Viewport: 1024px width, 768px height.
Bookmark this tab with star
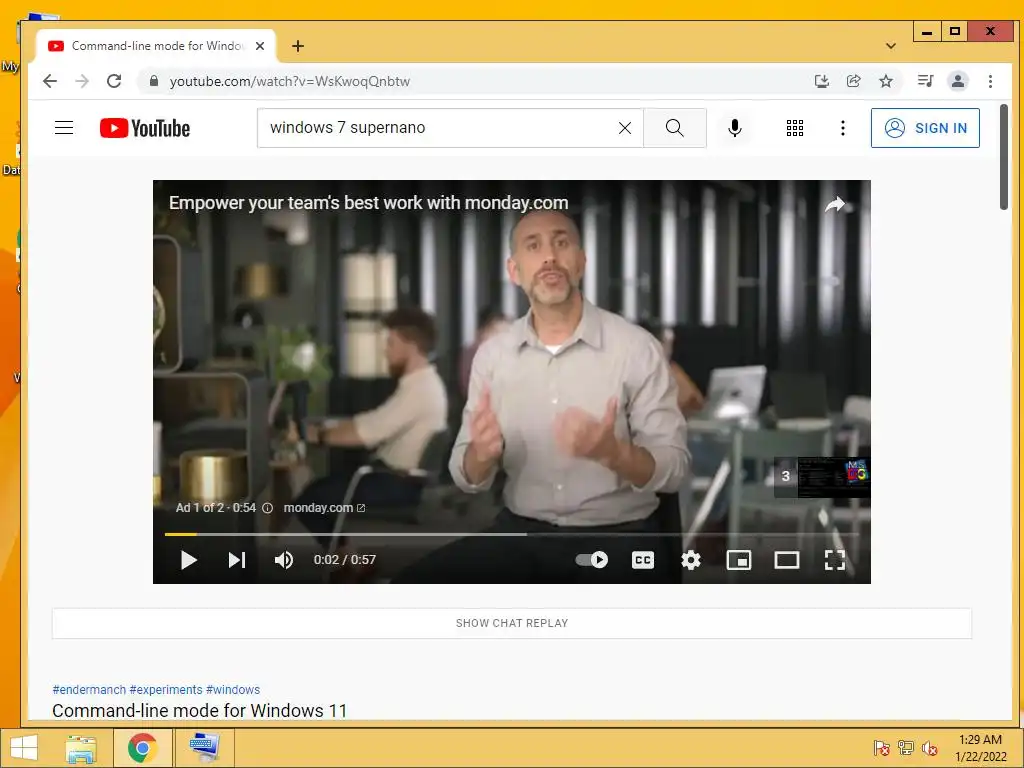pos(886,81)
